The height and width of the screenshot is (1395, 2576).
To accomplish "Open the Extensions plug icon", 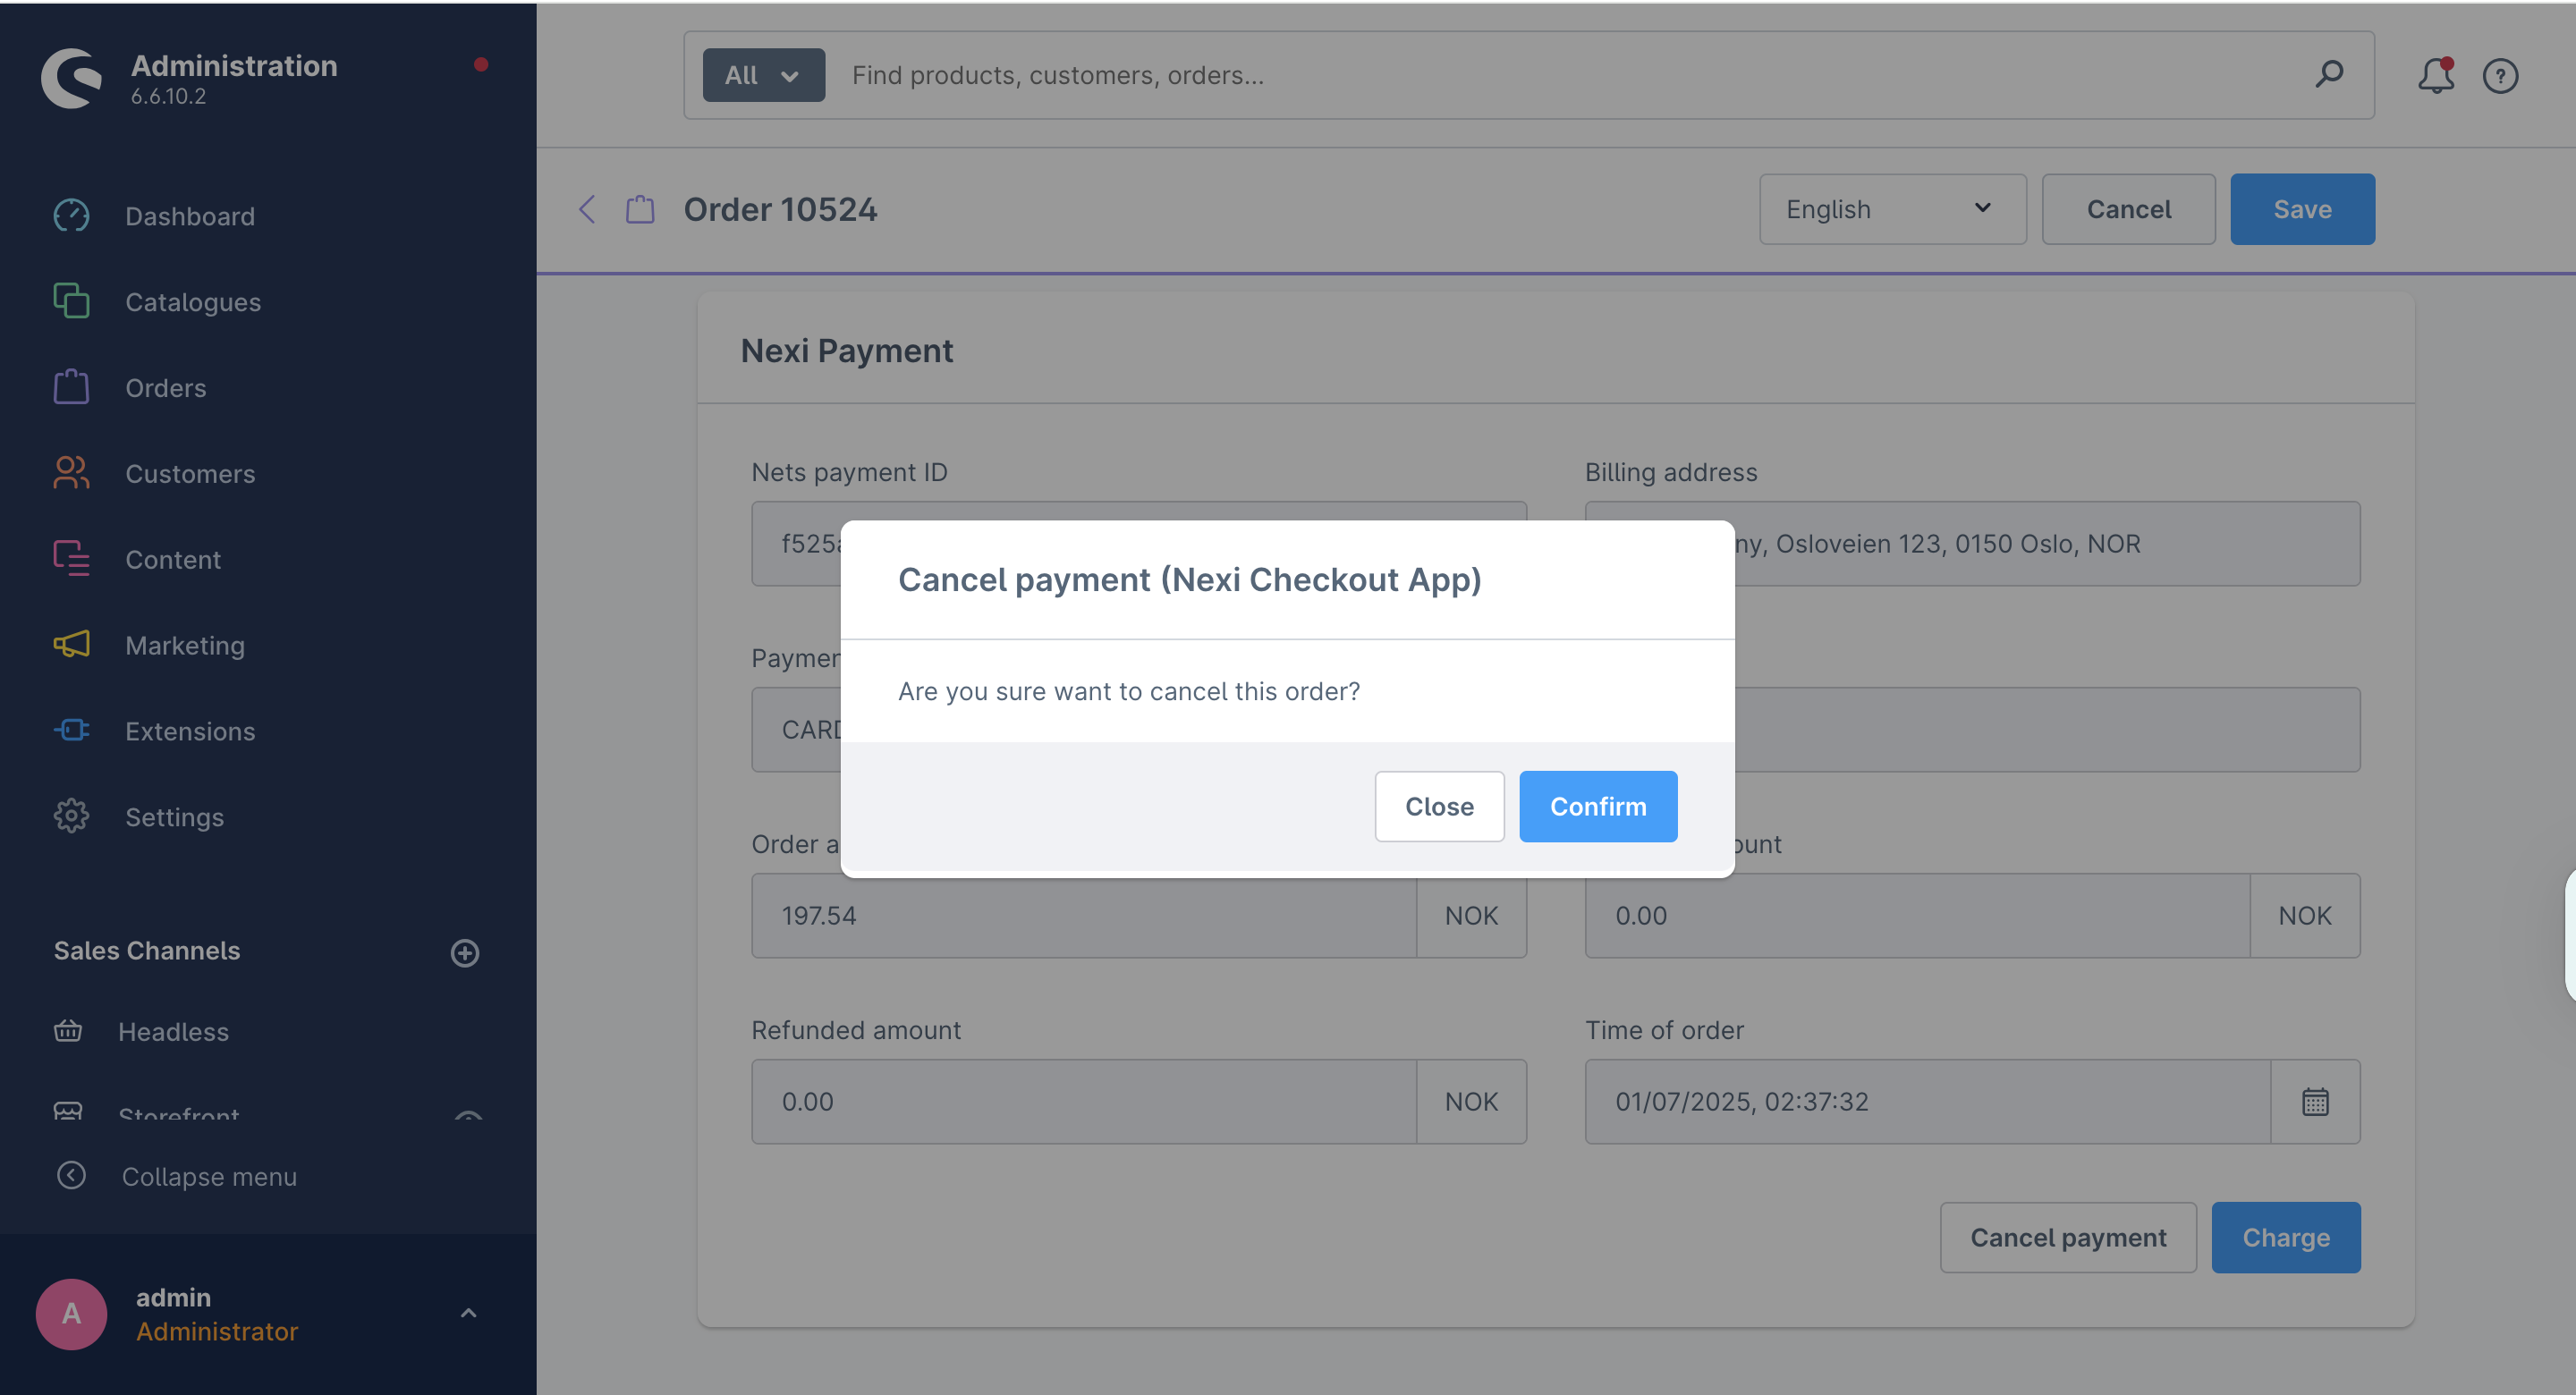I will 71,731.
